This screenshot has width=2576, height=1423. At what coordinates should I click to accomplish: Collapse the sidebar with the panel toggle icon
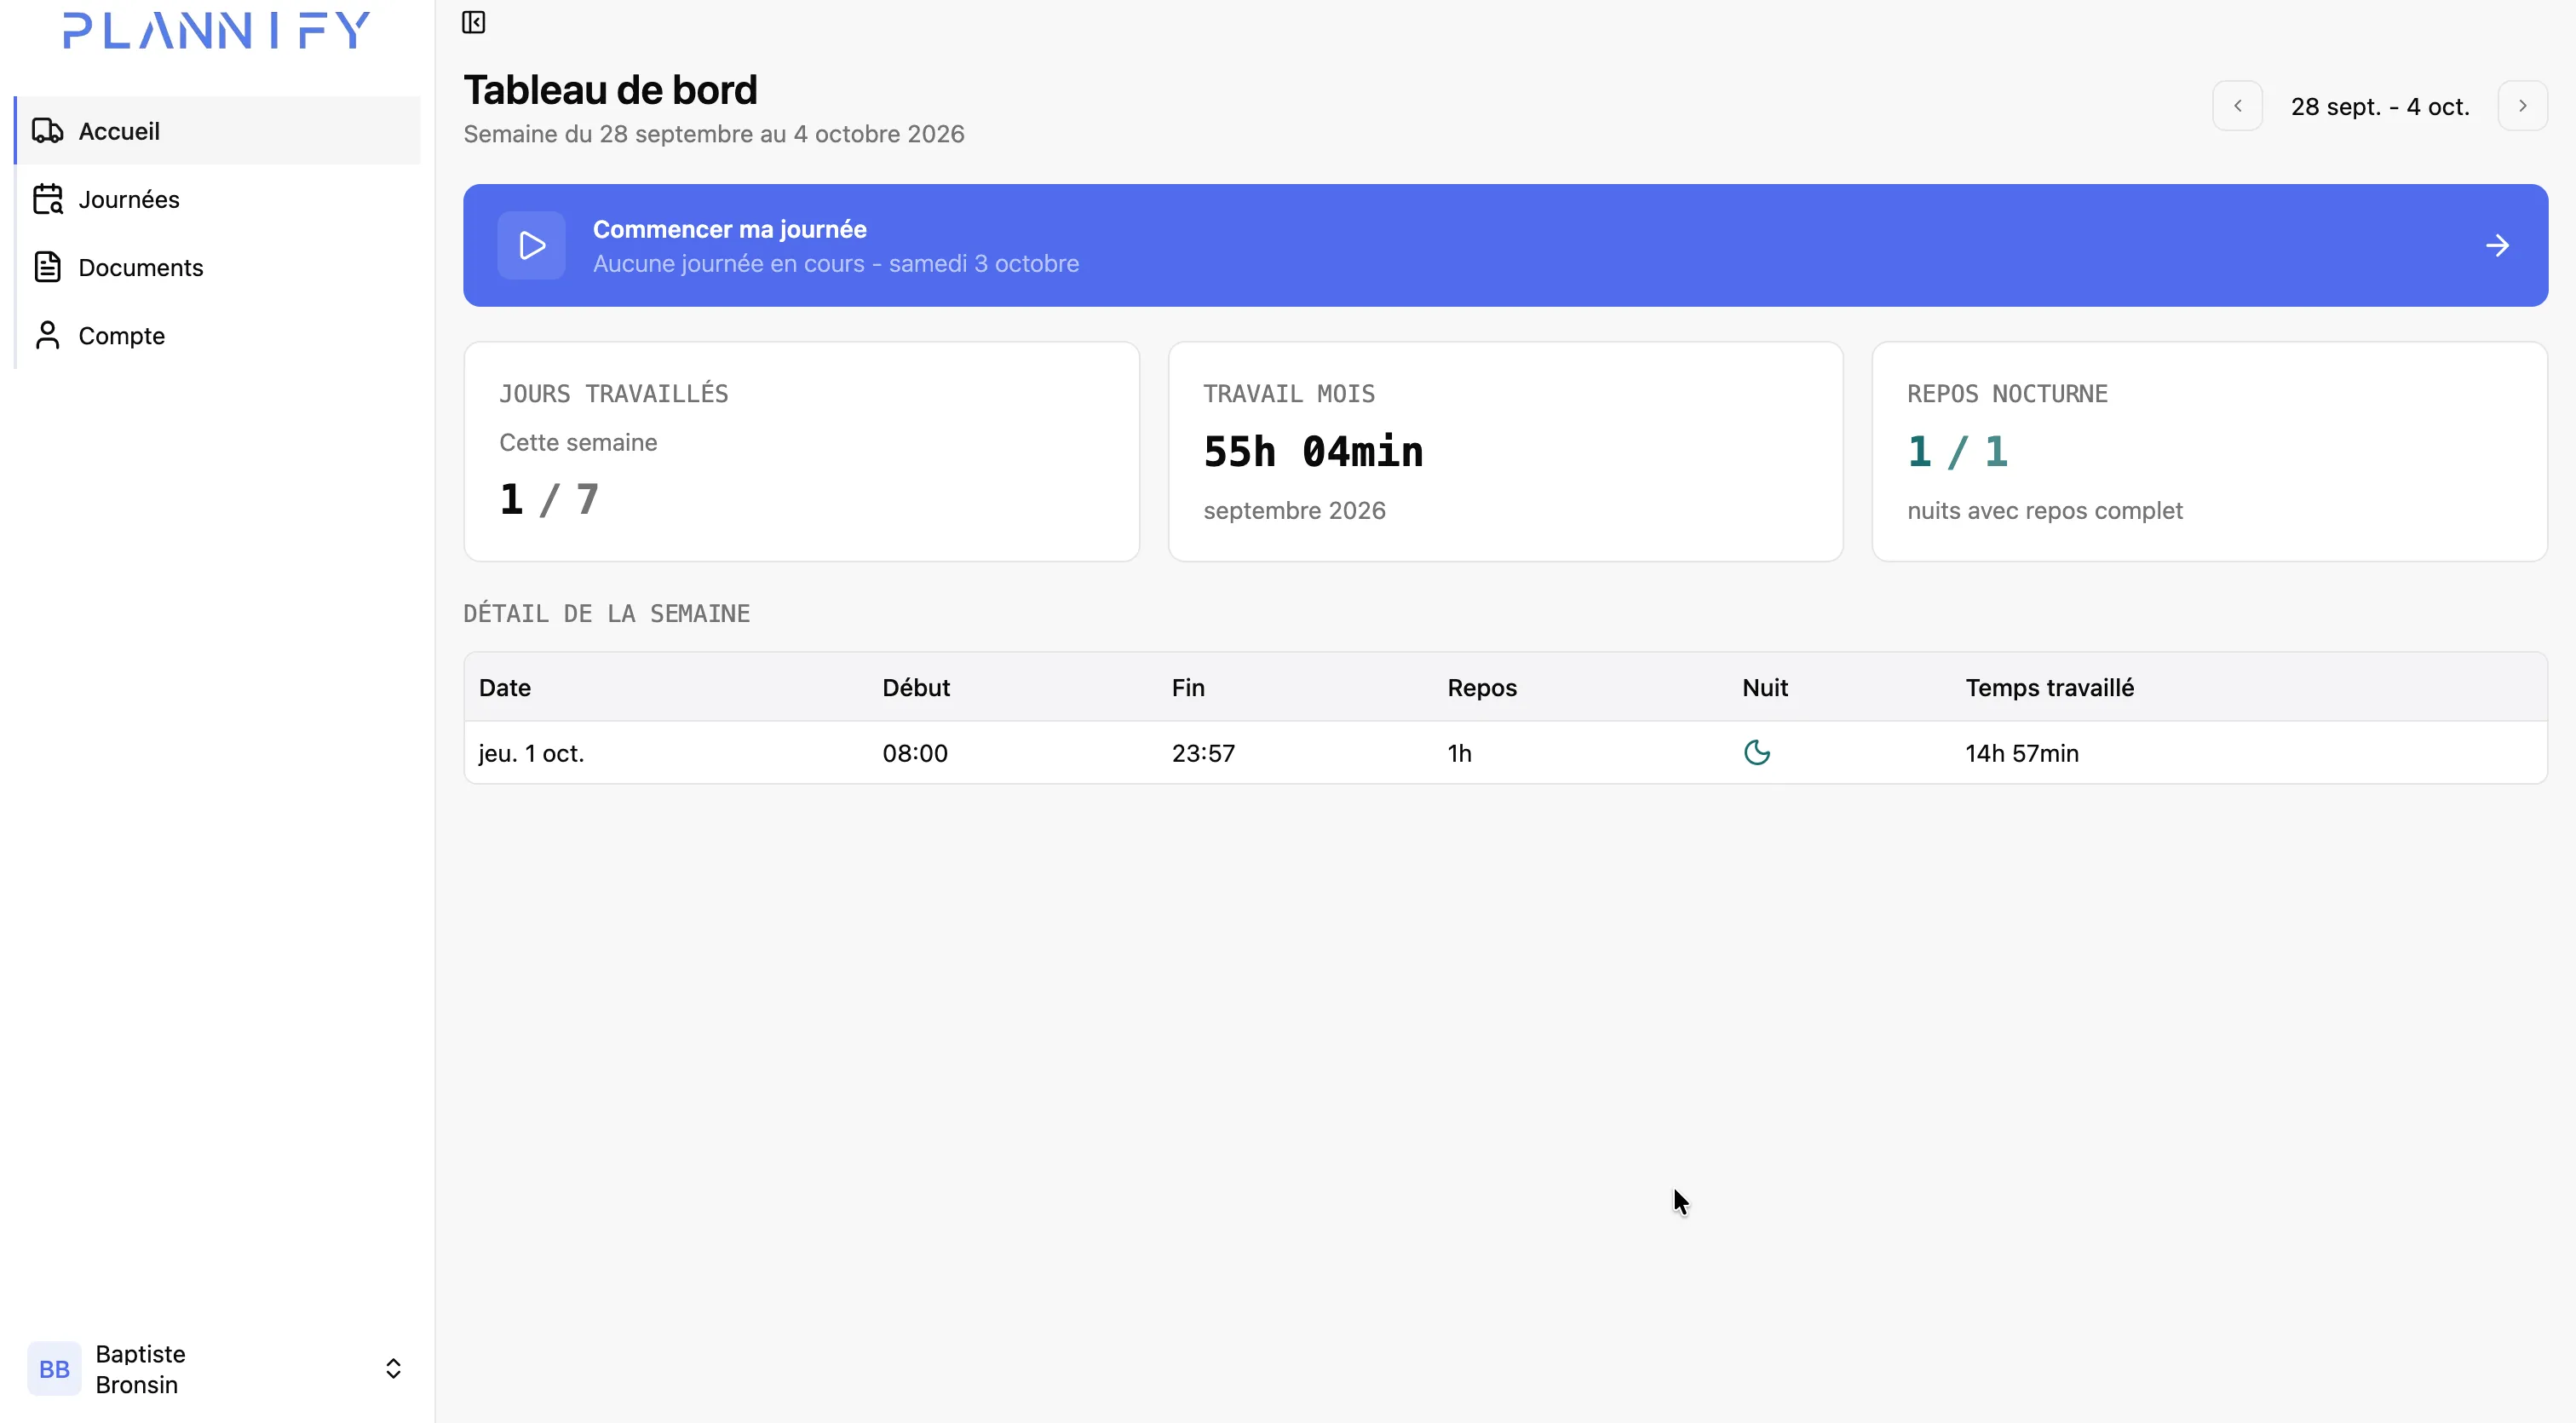(x=473, y=22)
